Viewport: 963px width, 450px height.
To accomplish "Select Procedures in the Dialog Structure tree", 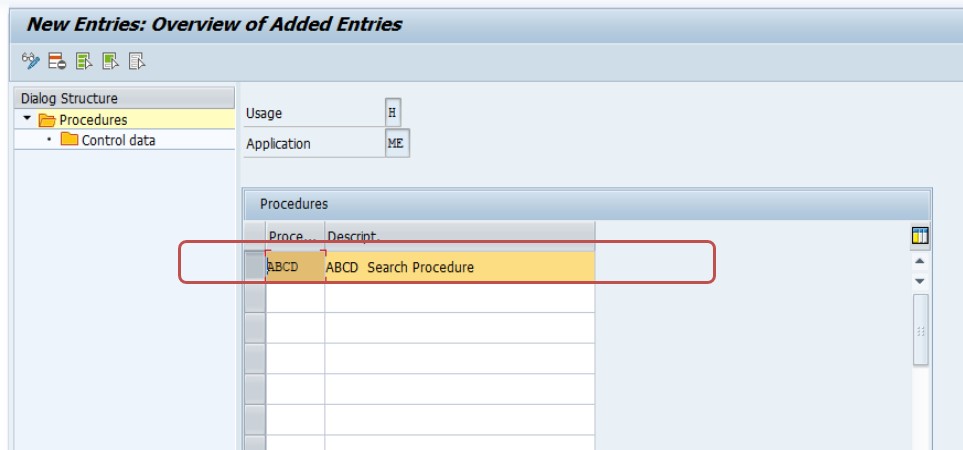I will (93, 120).
